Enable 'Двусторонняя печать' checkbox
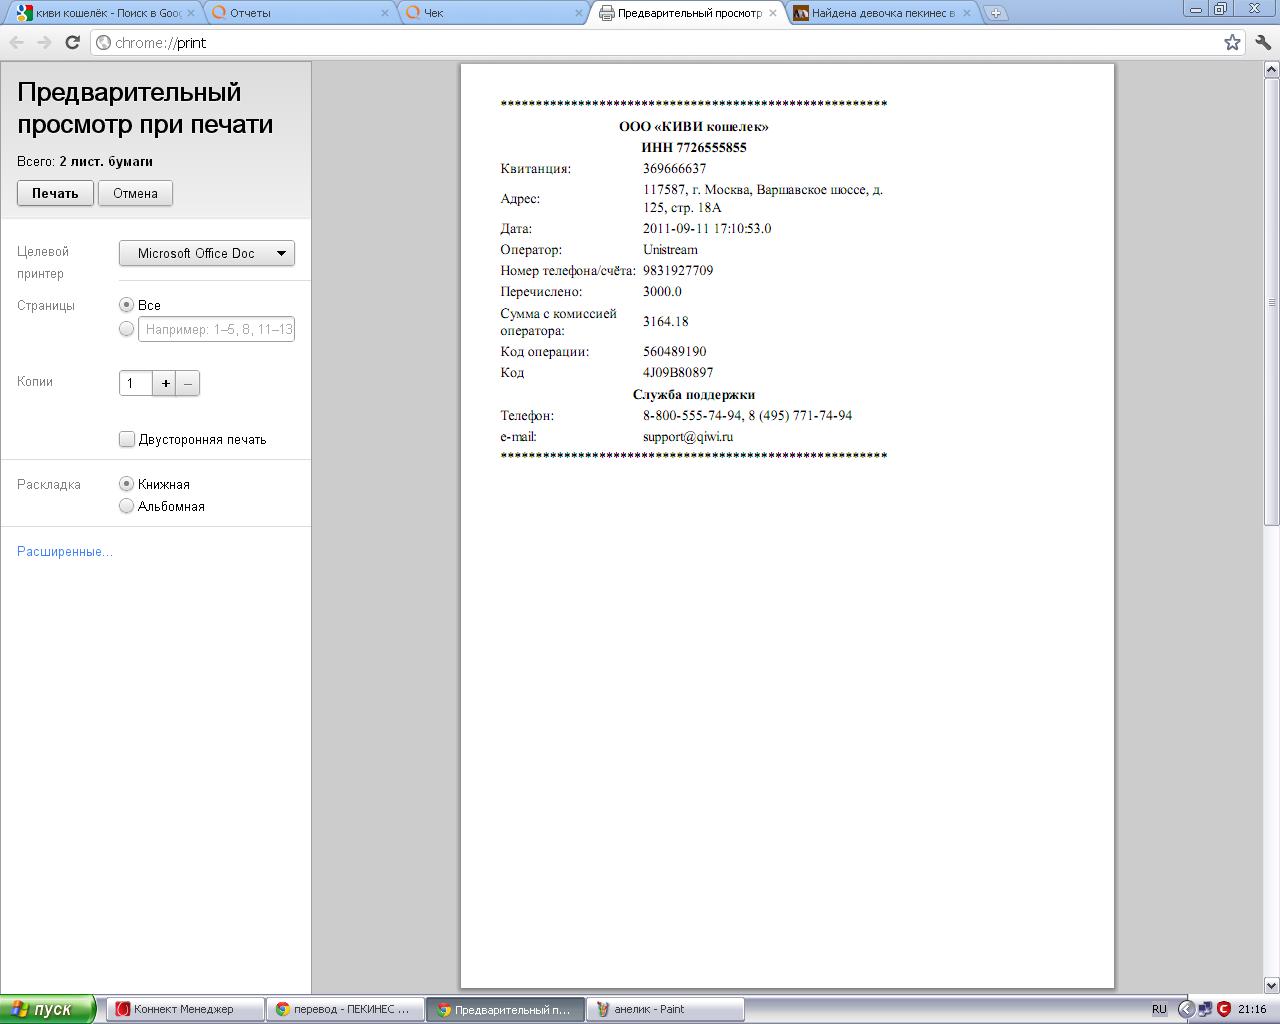 [x=127, y=439]
